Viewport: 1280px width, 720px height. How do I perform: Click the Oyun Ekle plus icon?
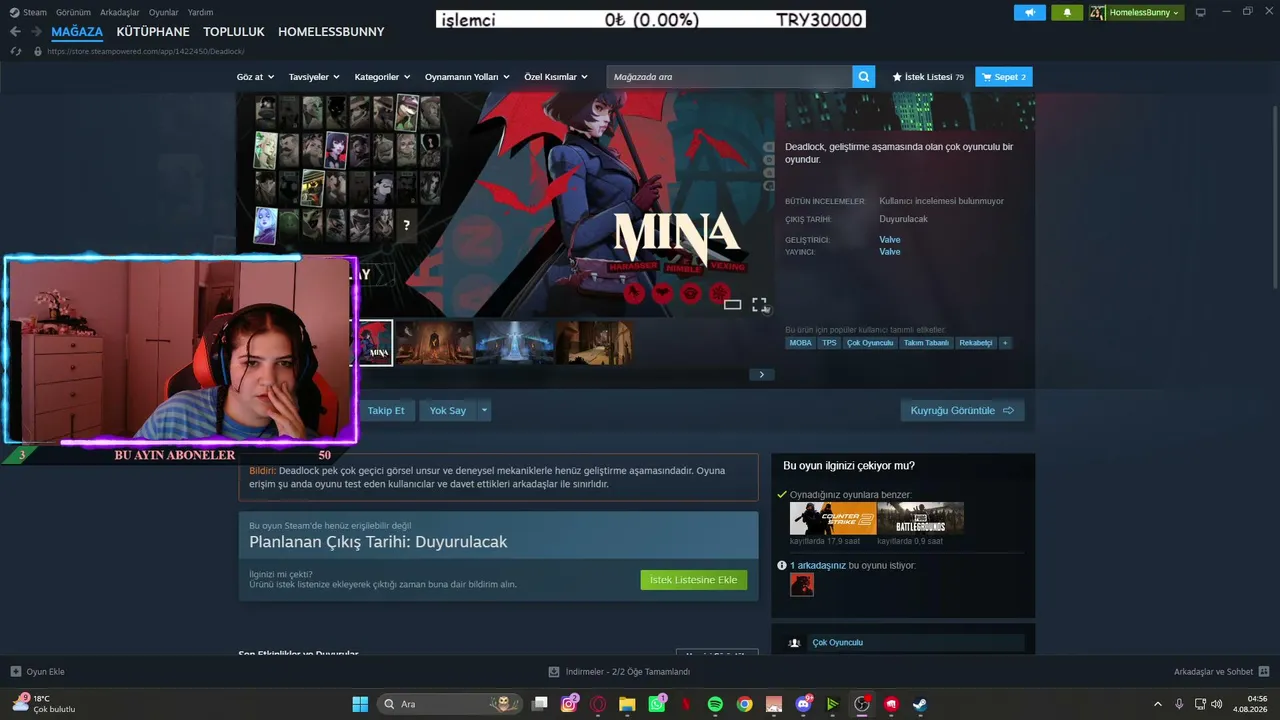coord(16,672)
